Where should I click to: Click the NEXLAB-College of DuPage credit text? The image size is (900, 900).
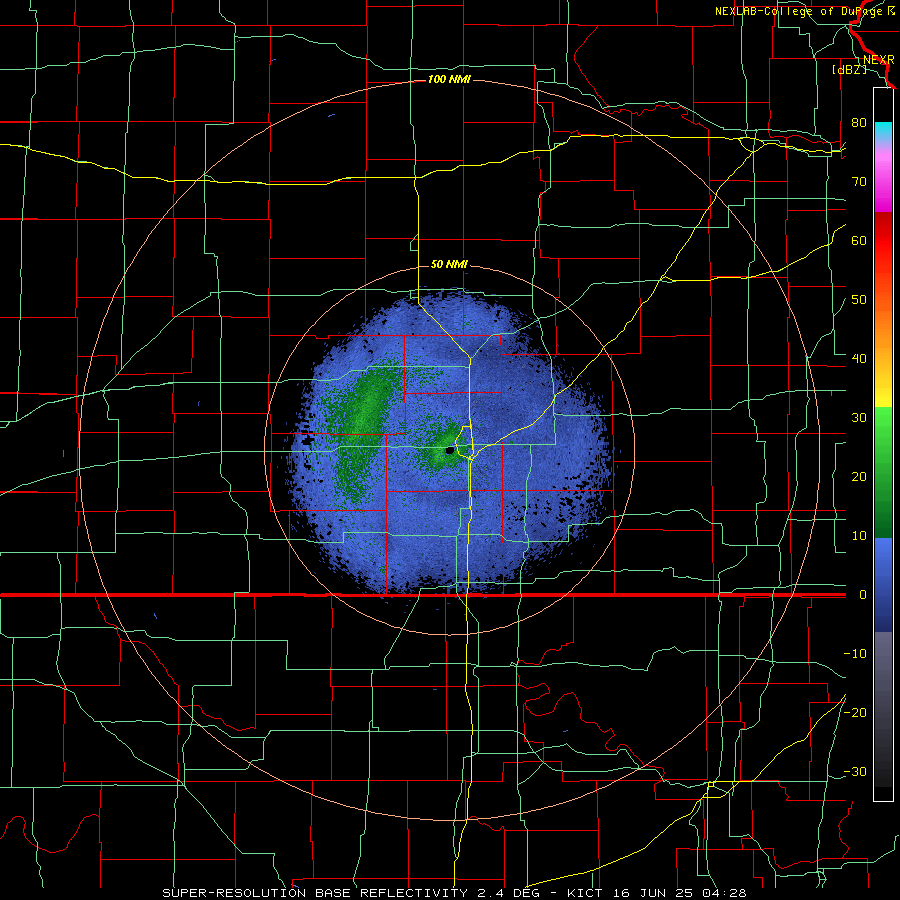[804, 11]
